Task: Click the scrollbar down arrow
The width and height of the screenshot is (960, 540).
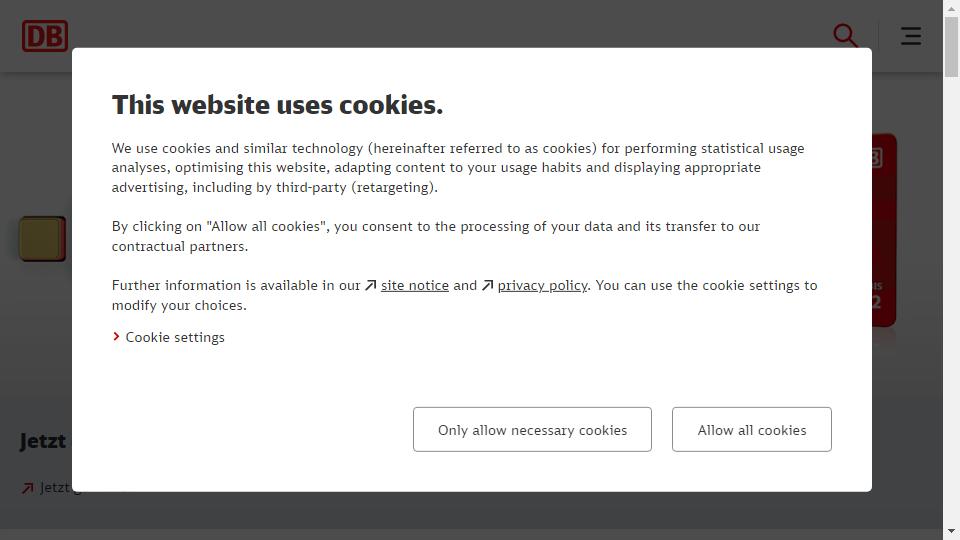Action: pyautogui.click(x=951, y=531)
